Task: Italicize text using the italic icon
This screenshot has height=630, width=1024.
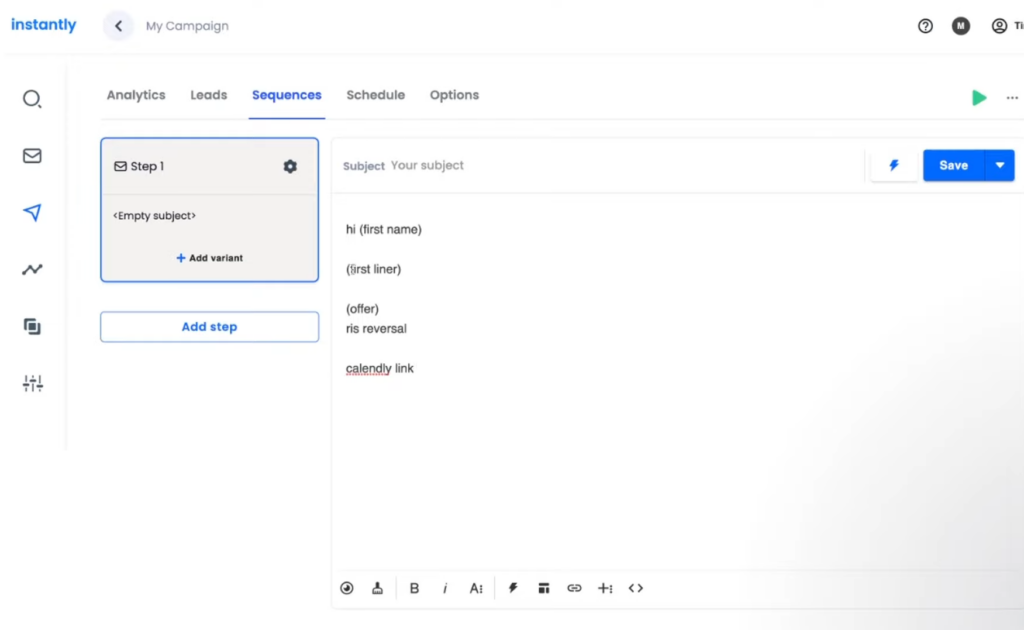Action: click(444, 588)
